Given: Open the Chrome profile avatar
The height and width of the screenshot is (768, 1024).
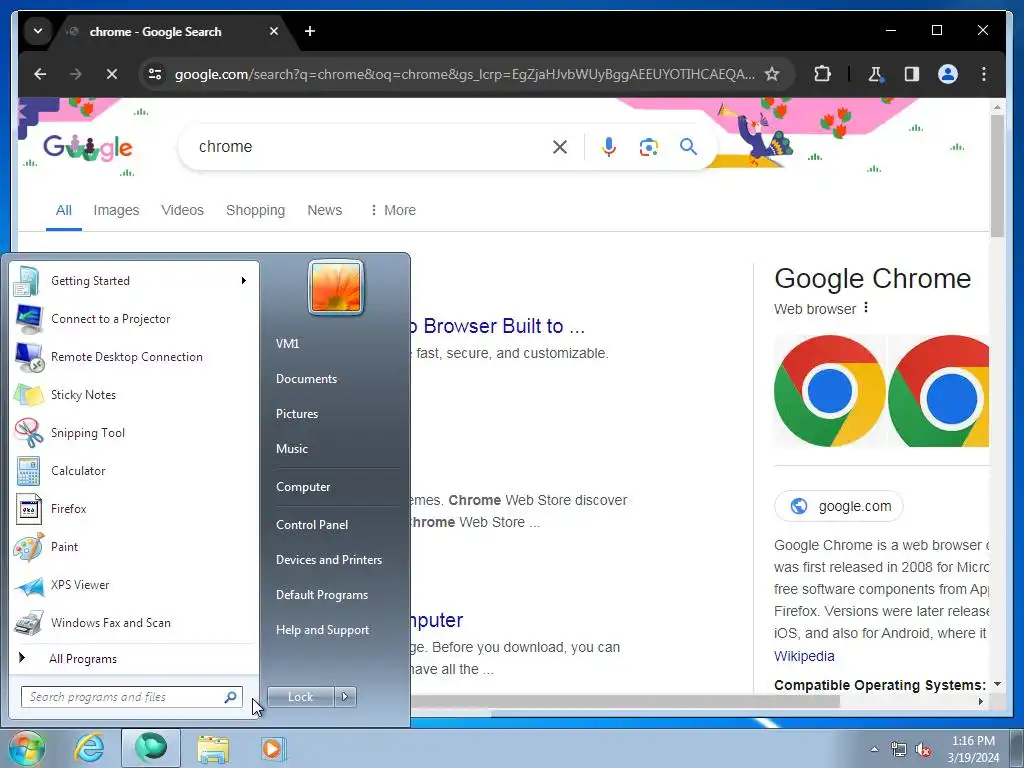Looking at the screenshot, I should [x=948, y=74].
